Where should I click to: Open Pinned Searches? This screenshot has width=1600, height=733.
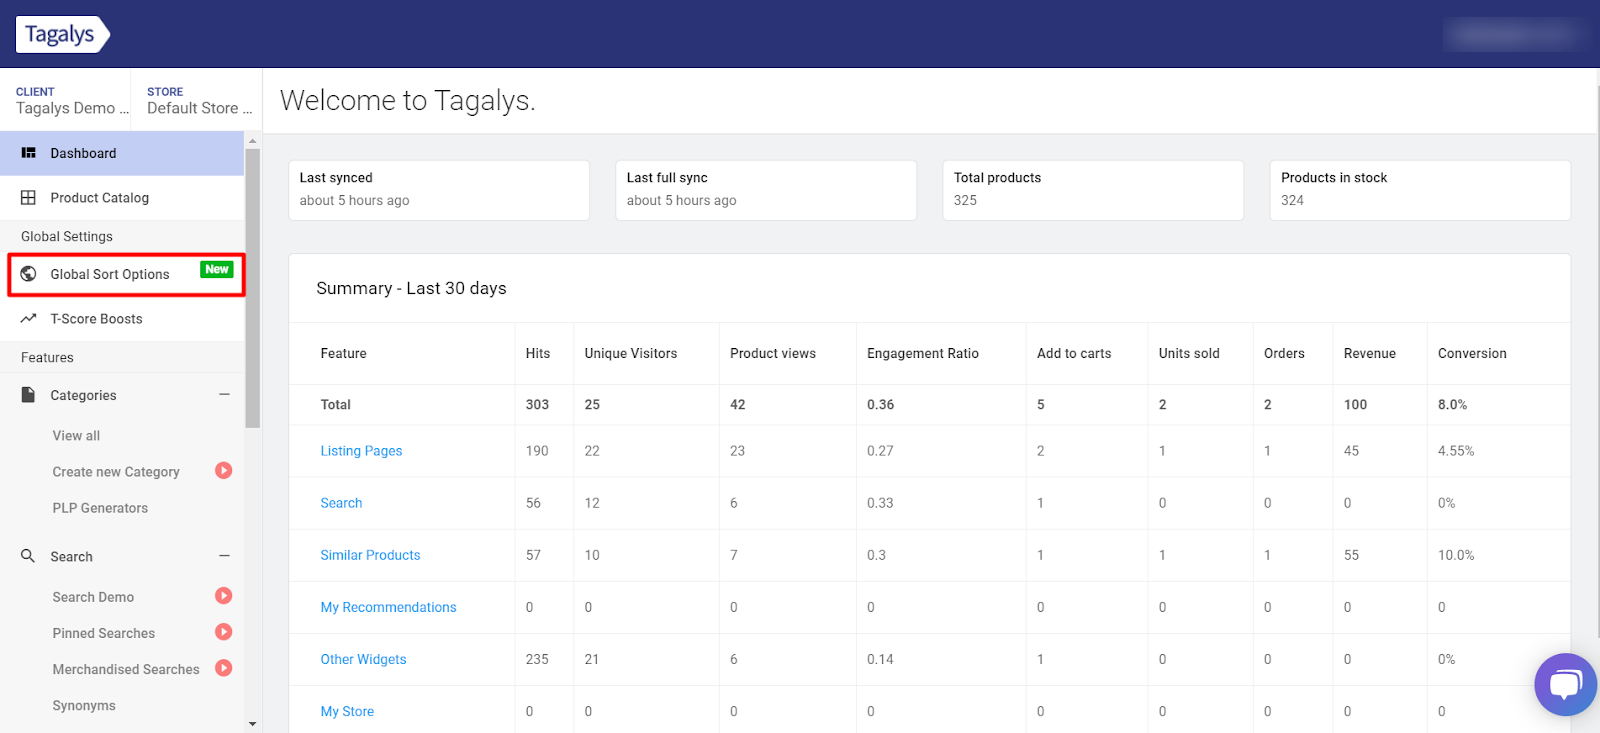click(104, 633)
